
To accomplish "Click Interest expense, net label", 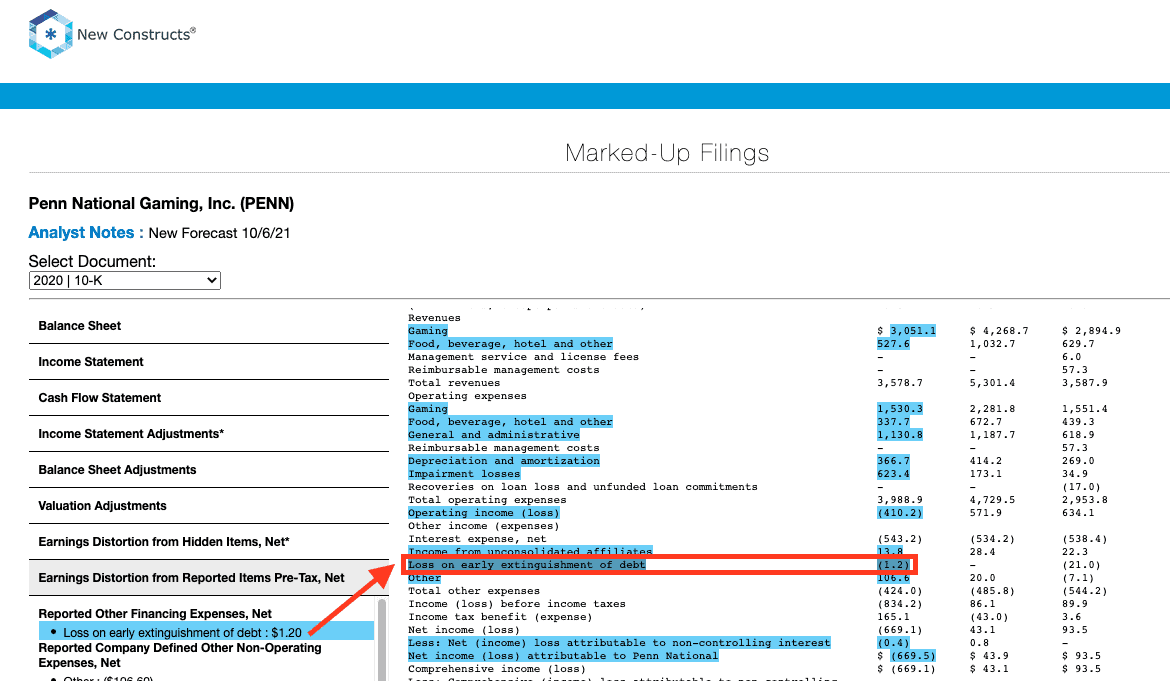I will pos(477,539).
